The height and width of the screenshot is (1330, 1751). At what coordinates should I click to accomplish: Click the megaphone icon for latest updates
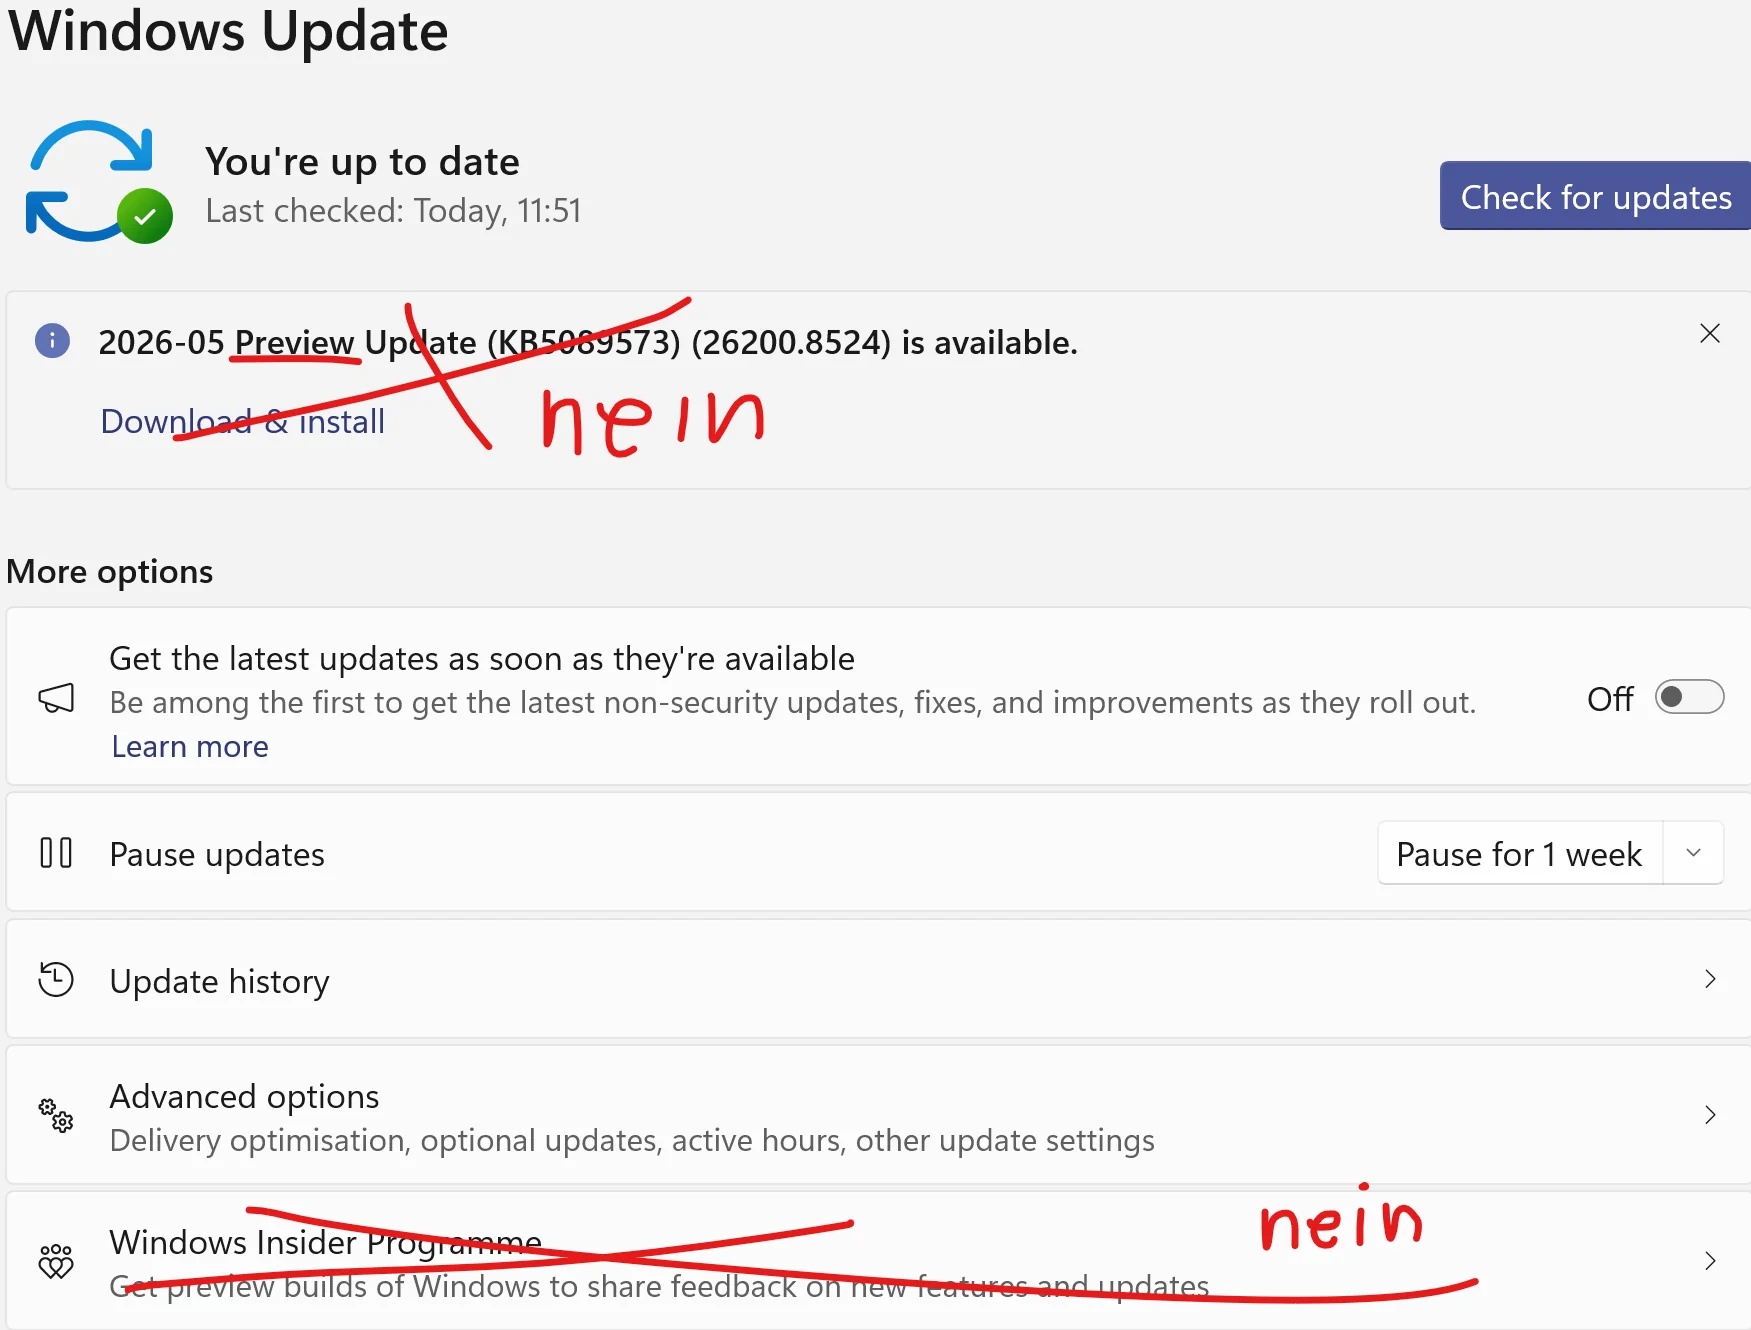(56, 698)
